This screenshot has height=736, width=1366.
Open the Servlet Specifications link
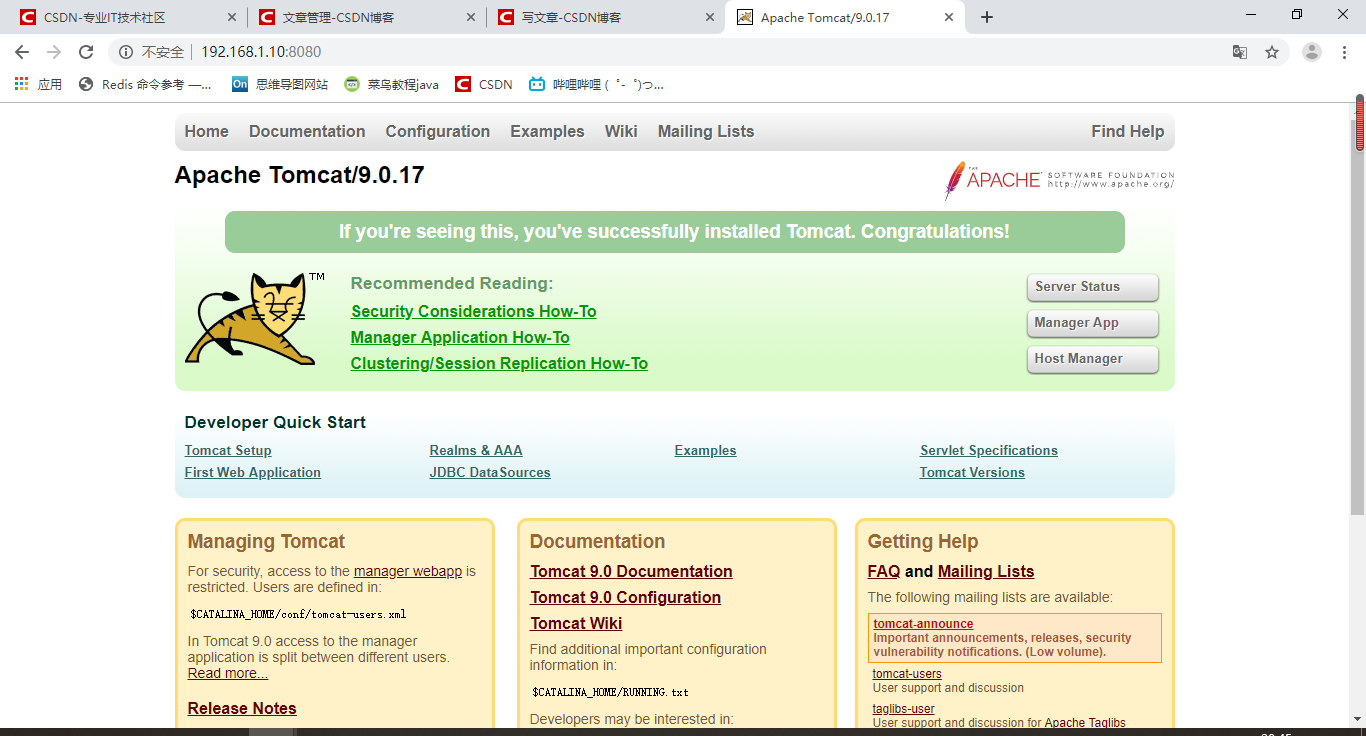tap(989, 451)
